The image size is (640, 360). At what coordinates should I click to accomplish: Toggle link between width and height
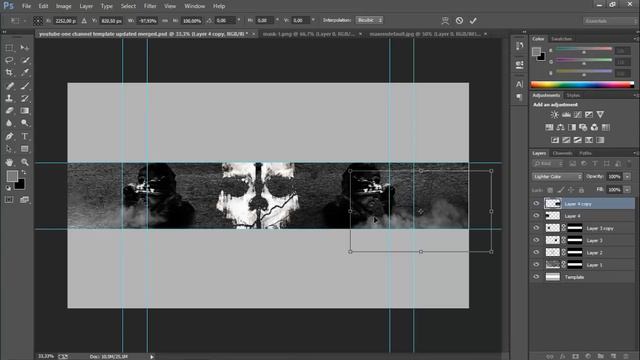[x=165, y=20]
